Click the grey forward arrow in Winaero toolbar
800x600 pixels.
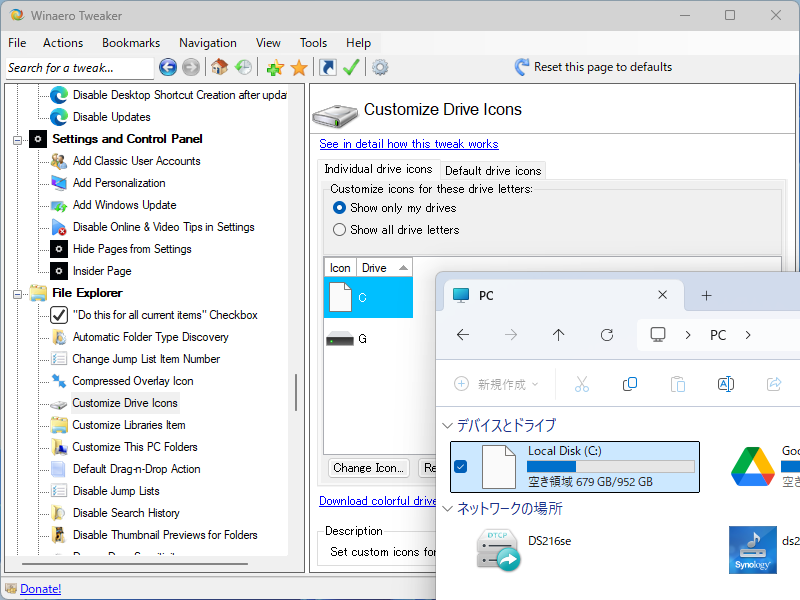point(191,67)
